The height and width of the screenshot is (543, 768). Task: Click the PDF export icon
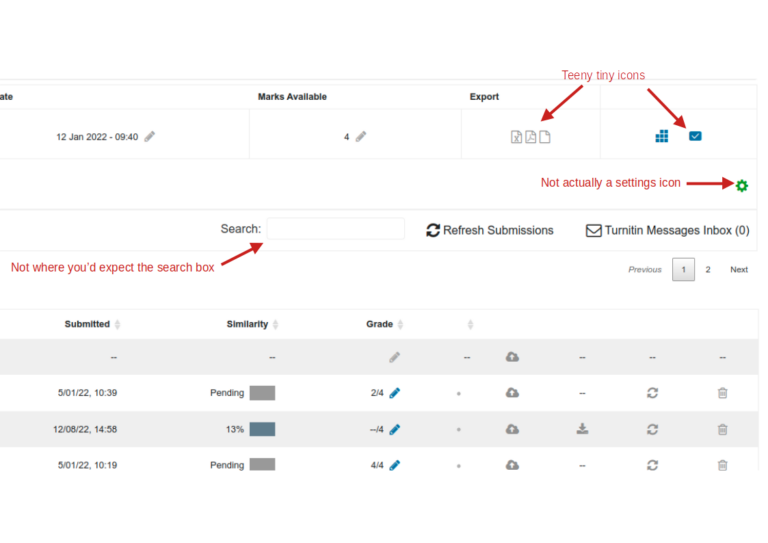tap(530, 137)
